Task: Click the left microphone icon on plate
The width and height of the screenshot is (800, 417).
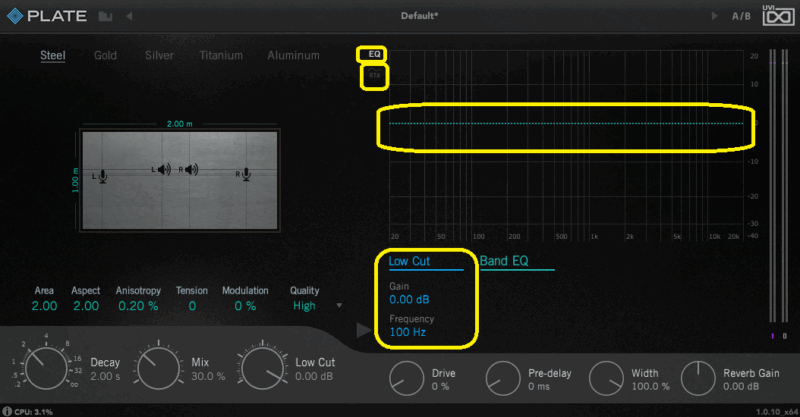Action: [x=101, y=177]
